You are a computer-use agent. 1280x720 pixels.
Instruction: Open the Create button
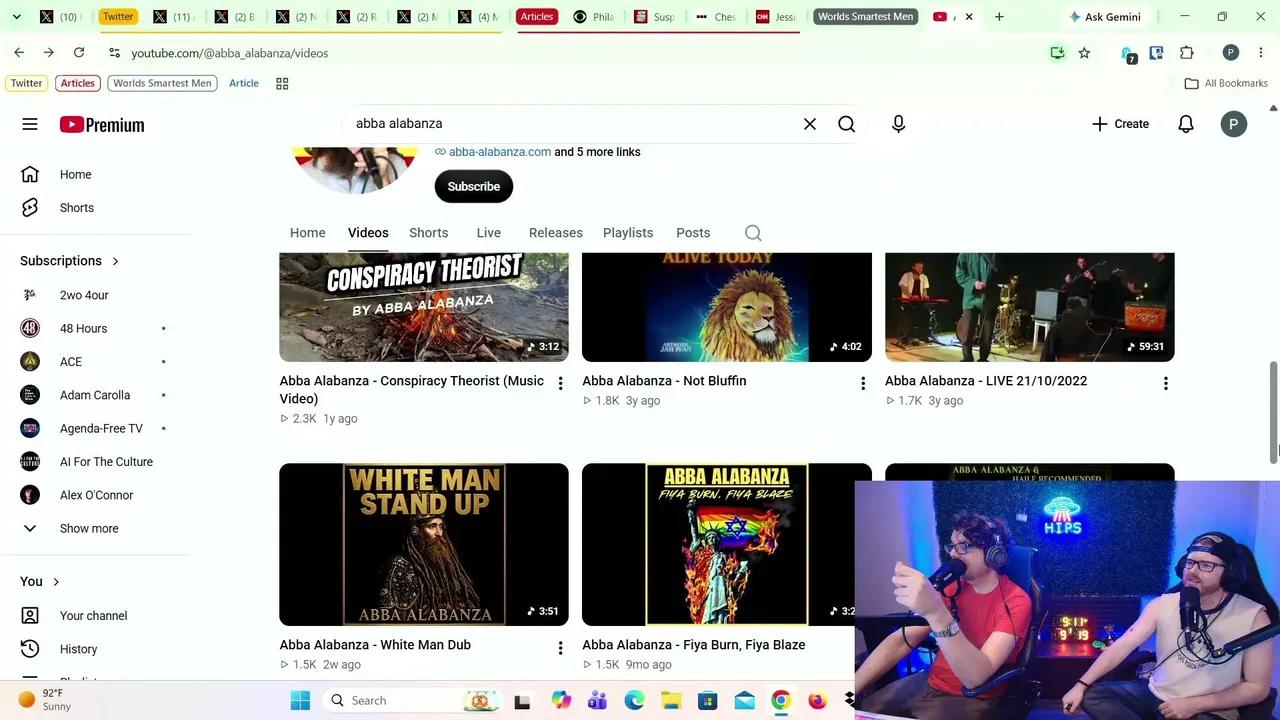(x=1121, y=124)
